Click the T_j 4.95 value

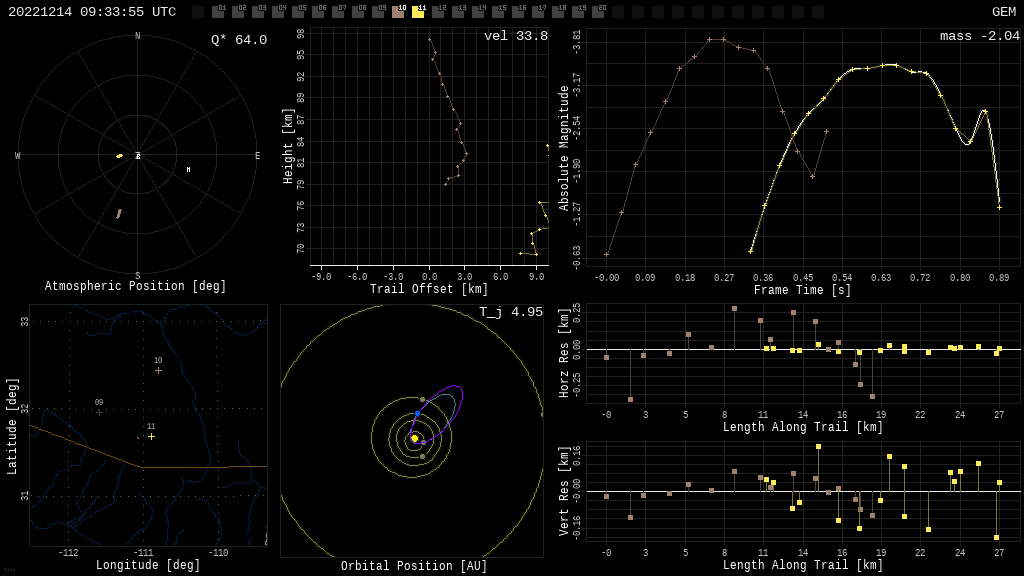click(x=510, y=312)
